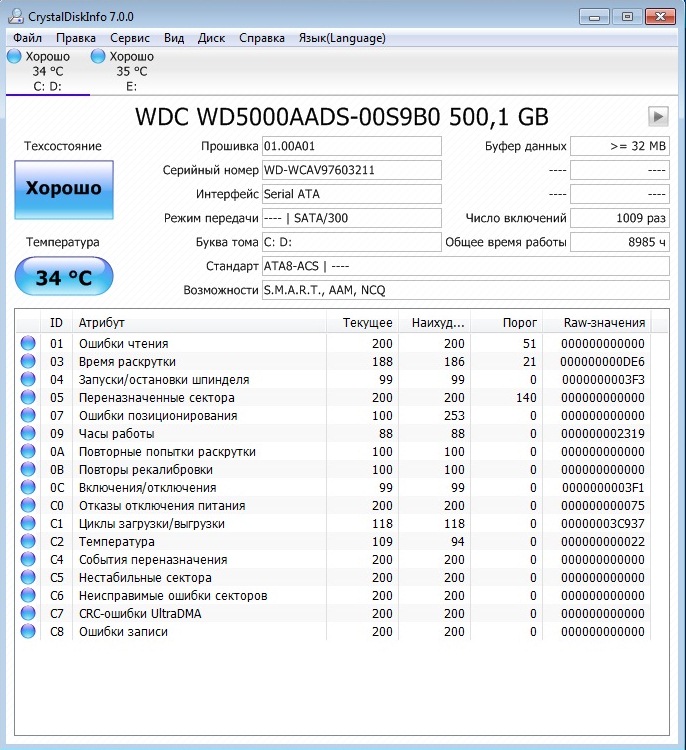Click status icon for Неисправимые ошибки секторов
Screen dimensions: 686x750
(28, 596)
